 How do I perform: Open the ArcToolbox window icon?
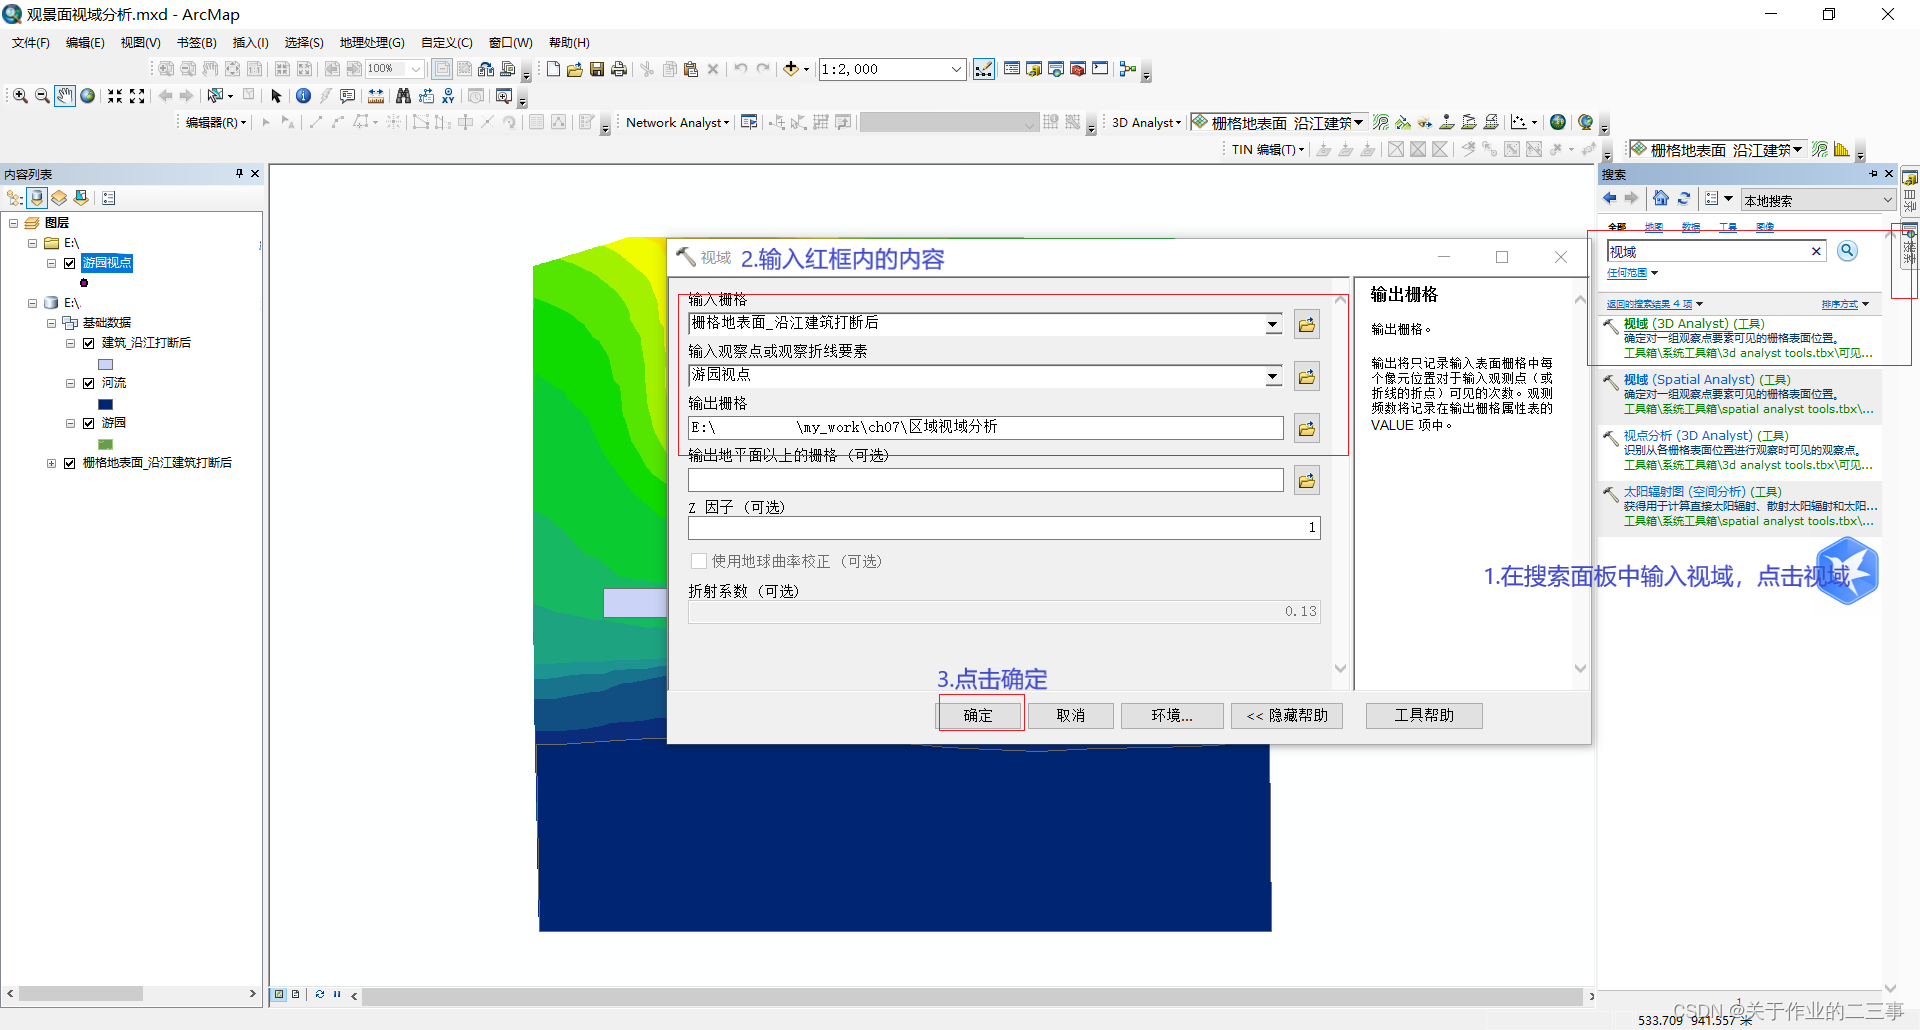click(1078, 69)
